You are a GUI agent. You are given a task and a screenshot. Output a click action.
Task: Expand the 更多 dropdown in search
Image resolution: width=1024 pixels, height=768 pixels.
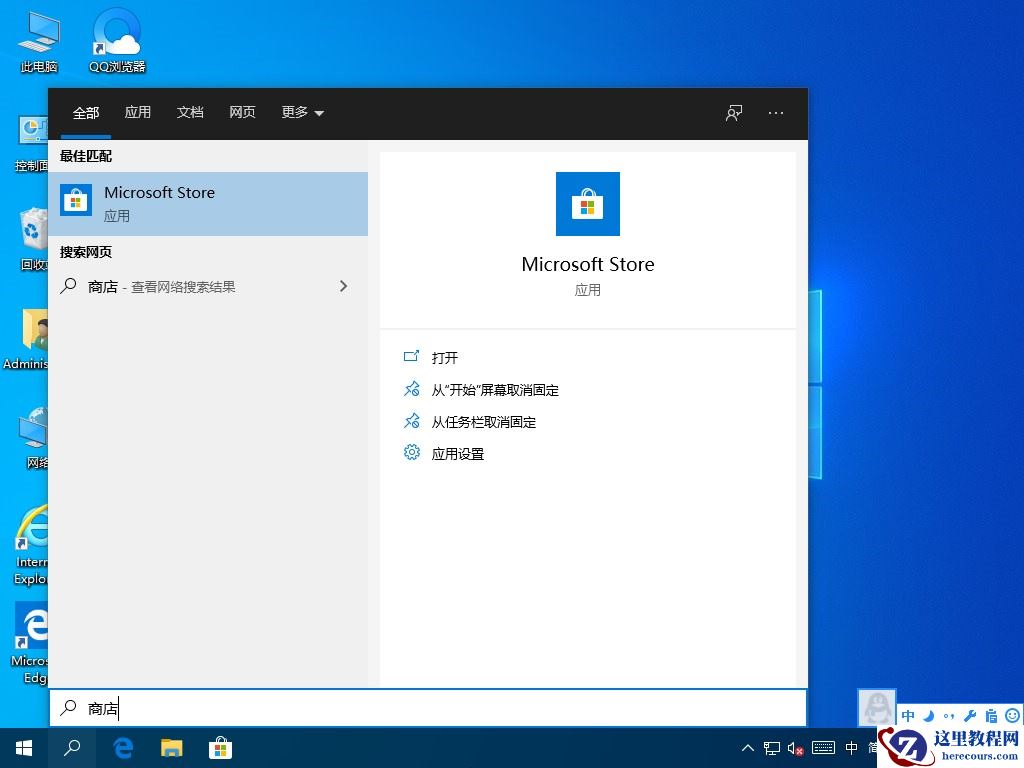click(301, 113)
